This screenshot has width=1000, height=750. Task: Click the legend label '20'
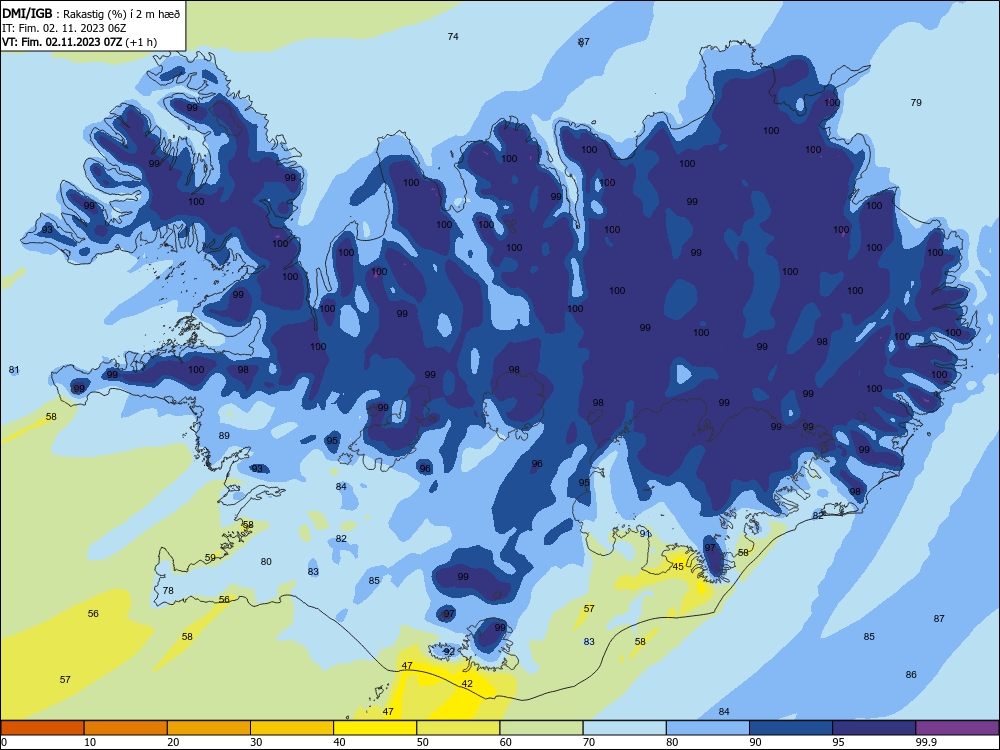[173, 742]
